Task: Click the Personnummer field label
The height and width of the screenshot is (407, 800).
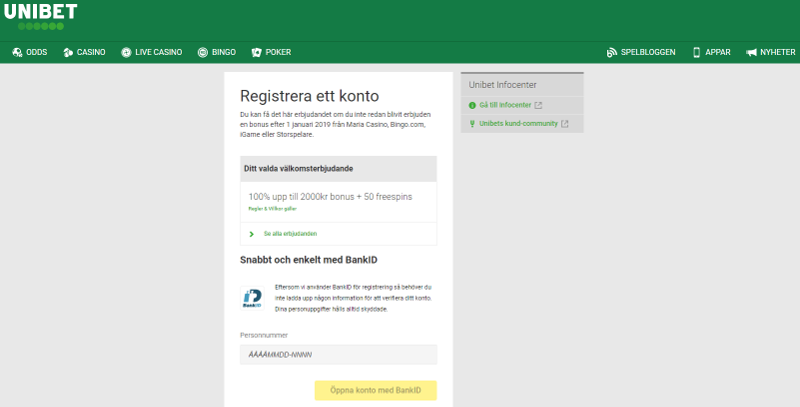Action: (x=264, y=335)
